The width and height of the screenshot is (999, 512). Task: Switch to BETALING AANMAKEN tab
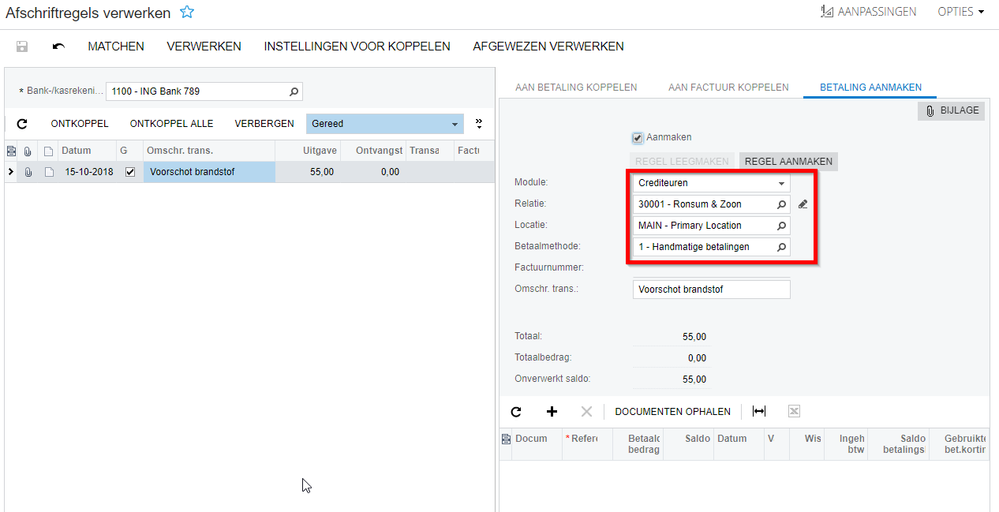[870, 87]
